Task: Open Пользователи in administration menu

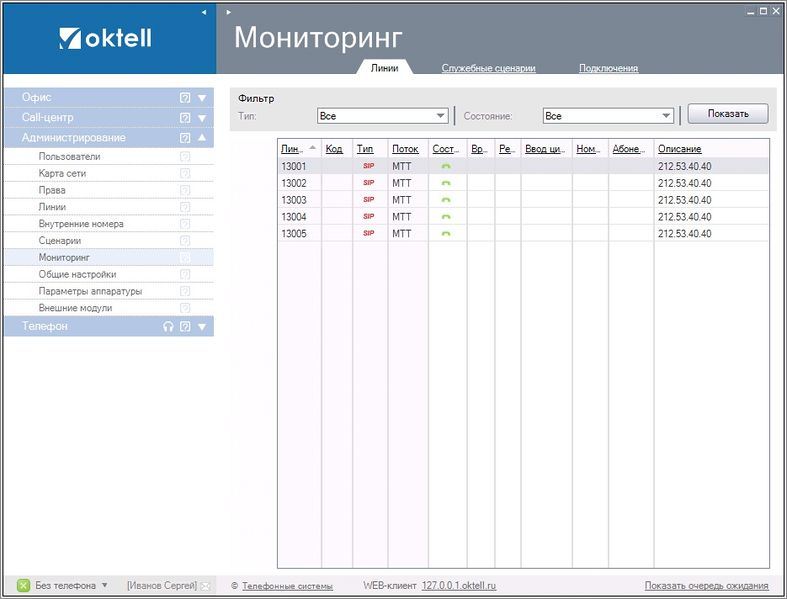Action: point(69,157)
